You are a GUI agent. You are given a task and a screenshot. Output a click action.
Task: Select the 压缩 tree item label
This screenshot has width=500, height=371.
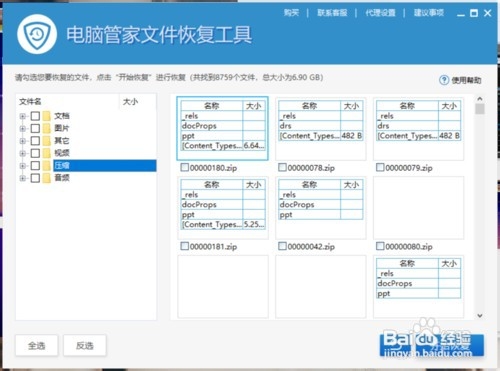[x=62, y=165]
